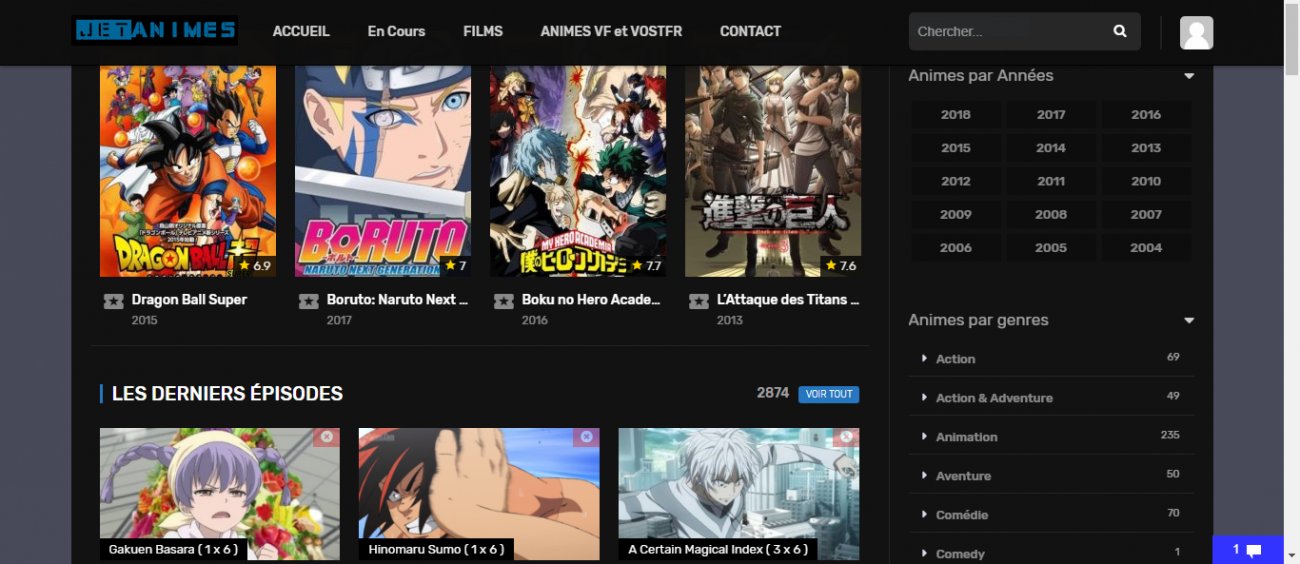Open the Dragon Ball Super title link
The width and height of the screenshot is (1300, 564).
point(189,300)
